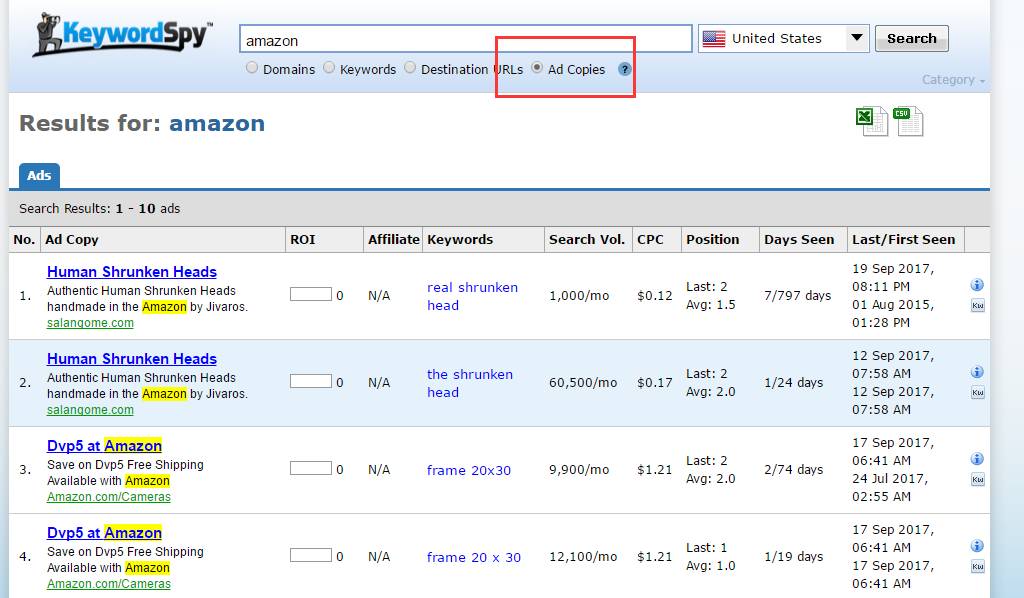1024x598 pixels.
Task: Click KW icon for frame 20 x 30 row
Action: click(x=978, y=567)
